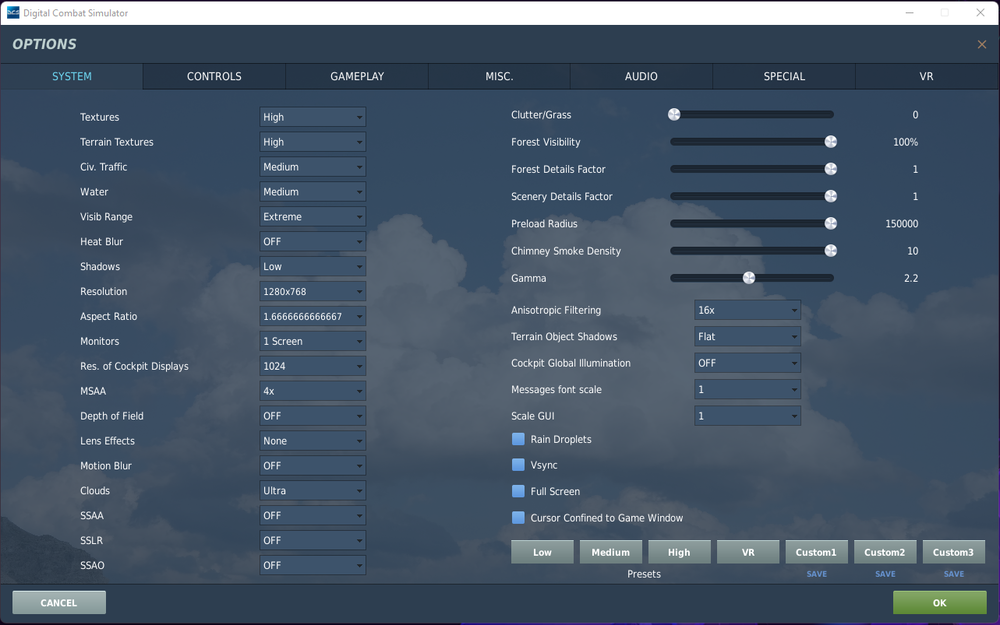1000x625 pixels.
Task: Select the Custom1 preset
Action: coord(816,551)
